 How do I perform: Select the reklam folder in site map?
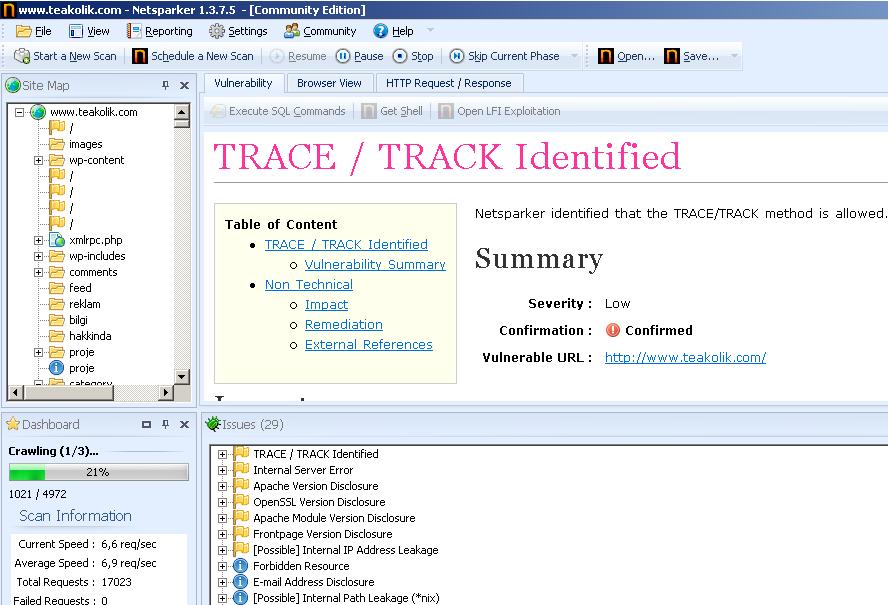(84, 304)
